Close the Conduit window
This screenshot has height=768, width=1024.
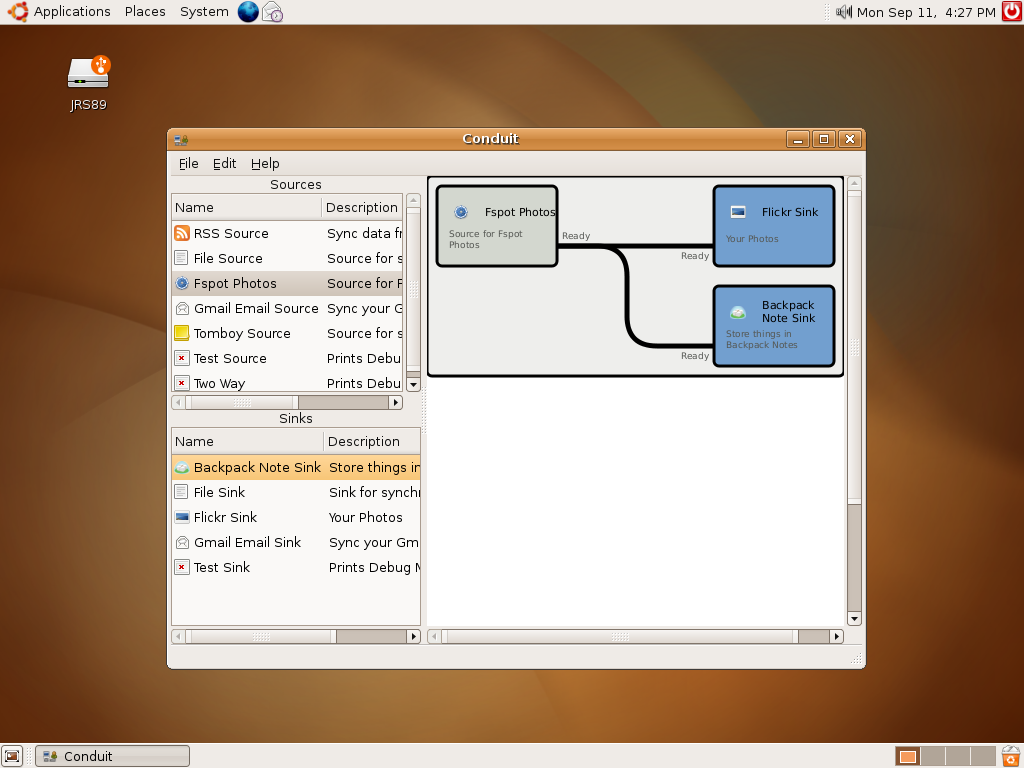[x=850, y=139]
